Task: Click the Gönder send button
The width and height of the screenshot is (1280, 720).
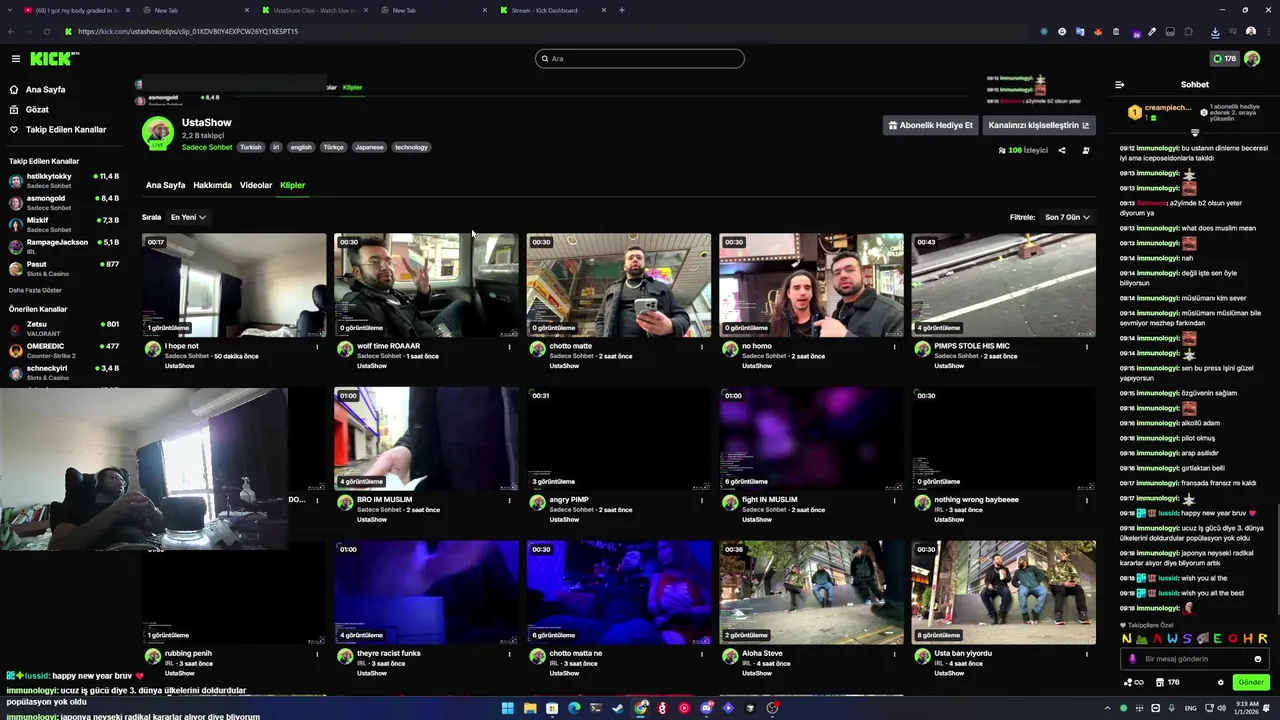Action: (1251, 683)
